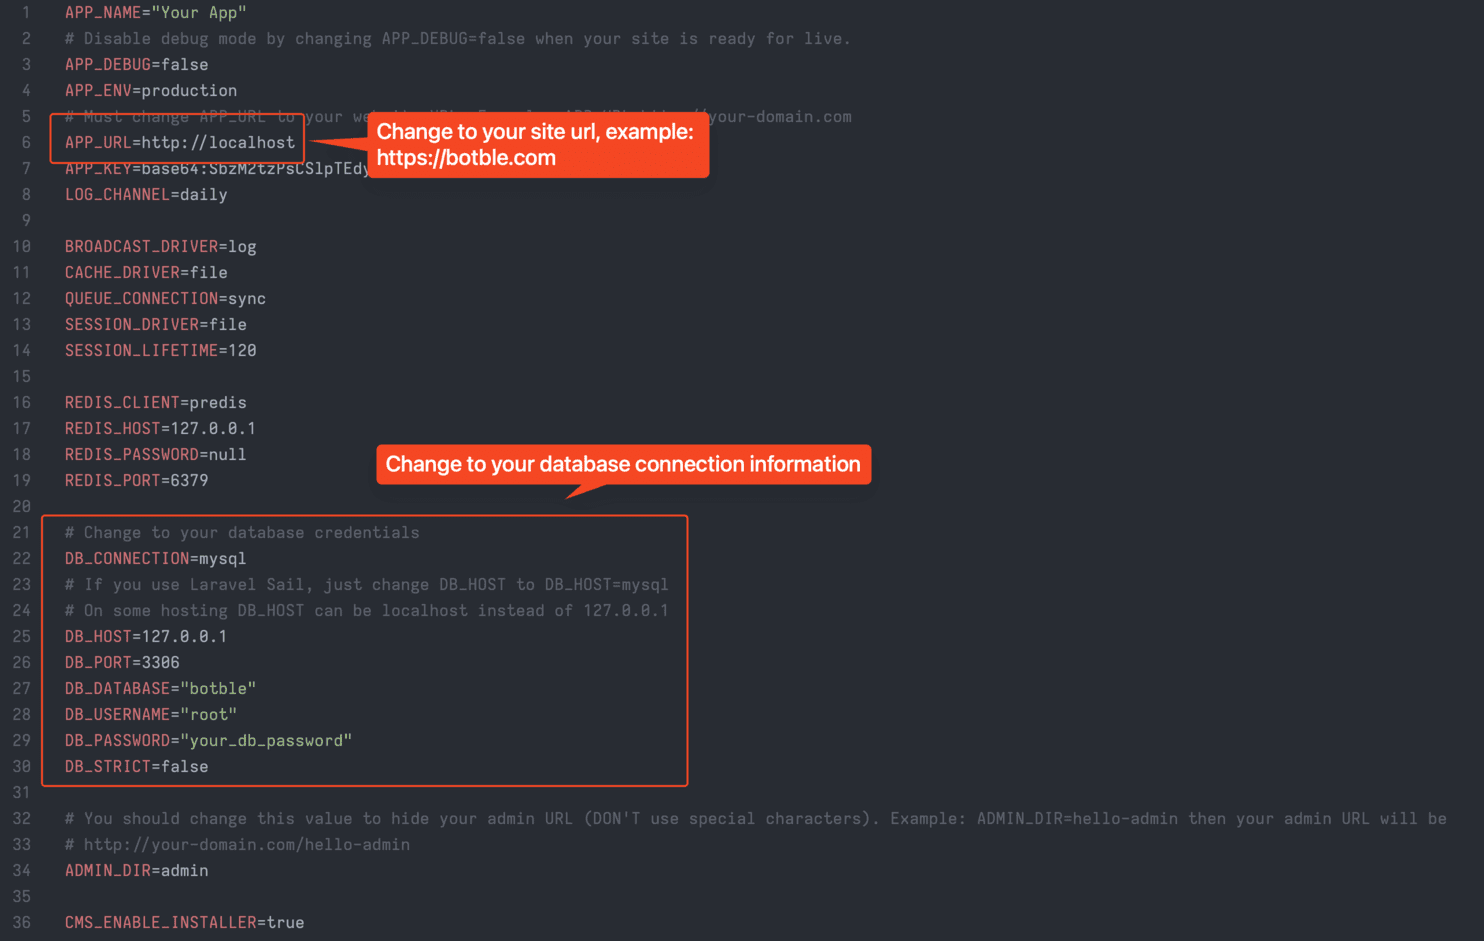Viewport: 1484px width, 941px height.
Task: Click the CACHE_DRIVER=file entry
Action: point(145,273)
